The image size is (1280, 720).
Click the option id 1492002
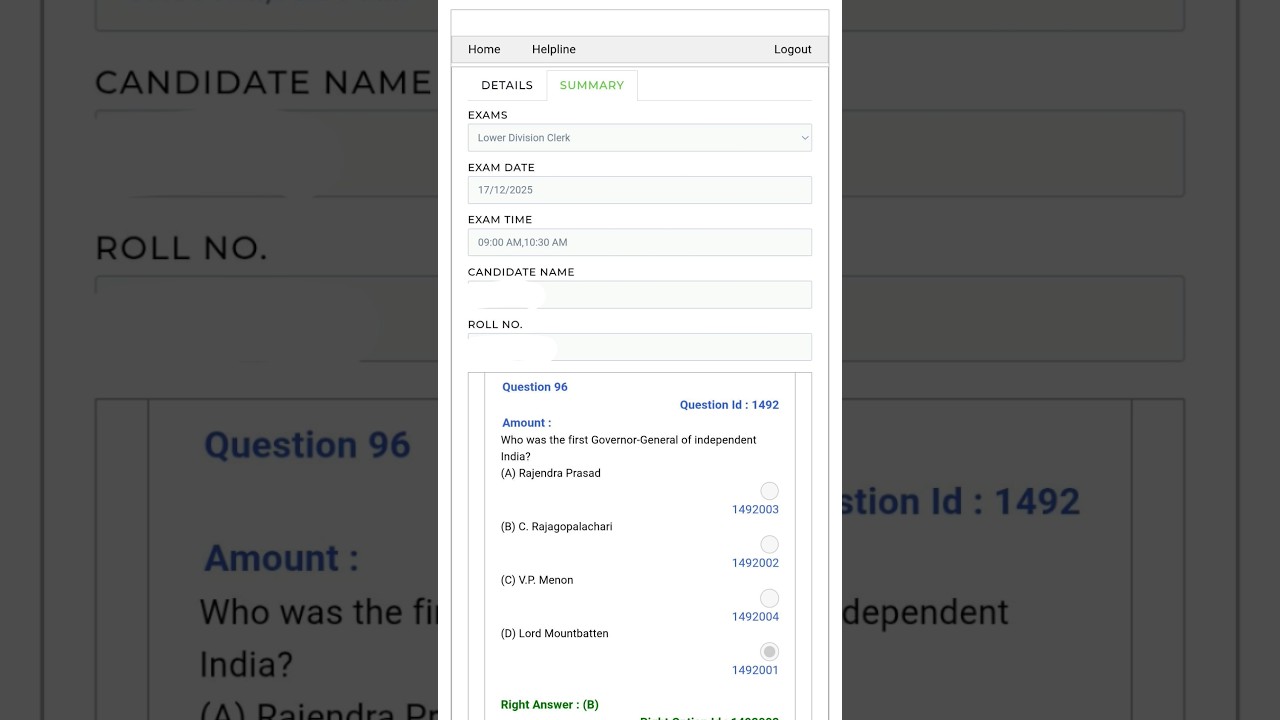pos(755,563)
